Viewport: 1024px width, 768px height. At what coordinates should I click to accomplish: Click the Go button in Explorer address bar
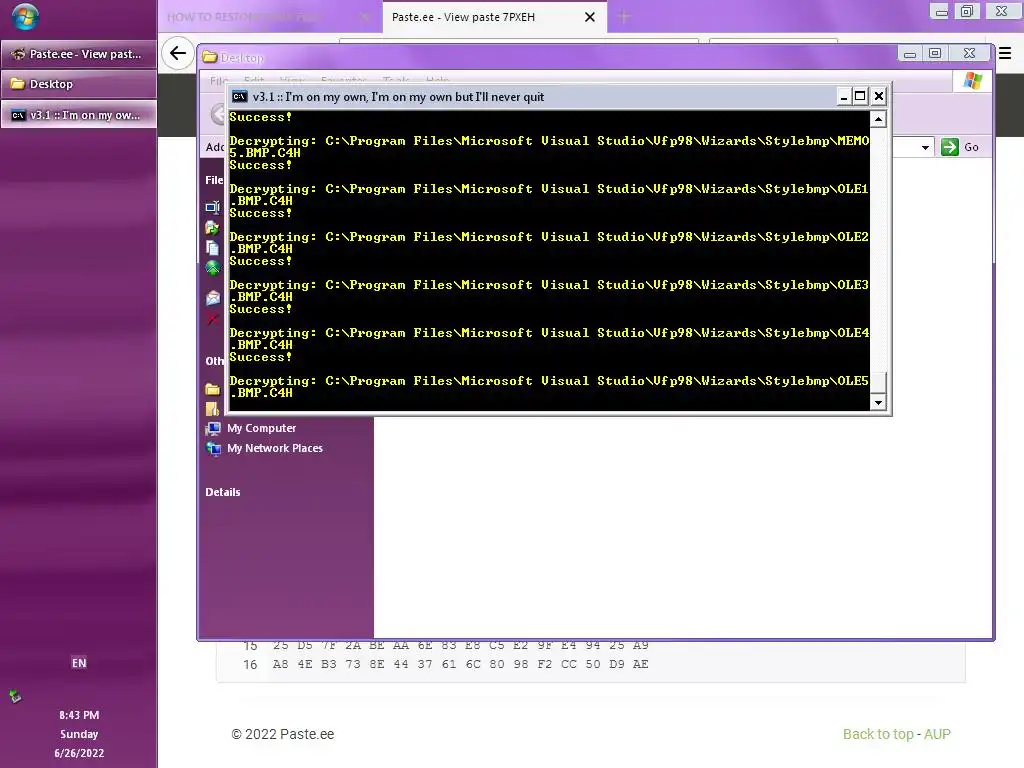tap(960, 147)
